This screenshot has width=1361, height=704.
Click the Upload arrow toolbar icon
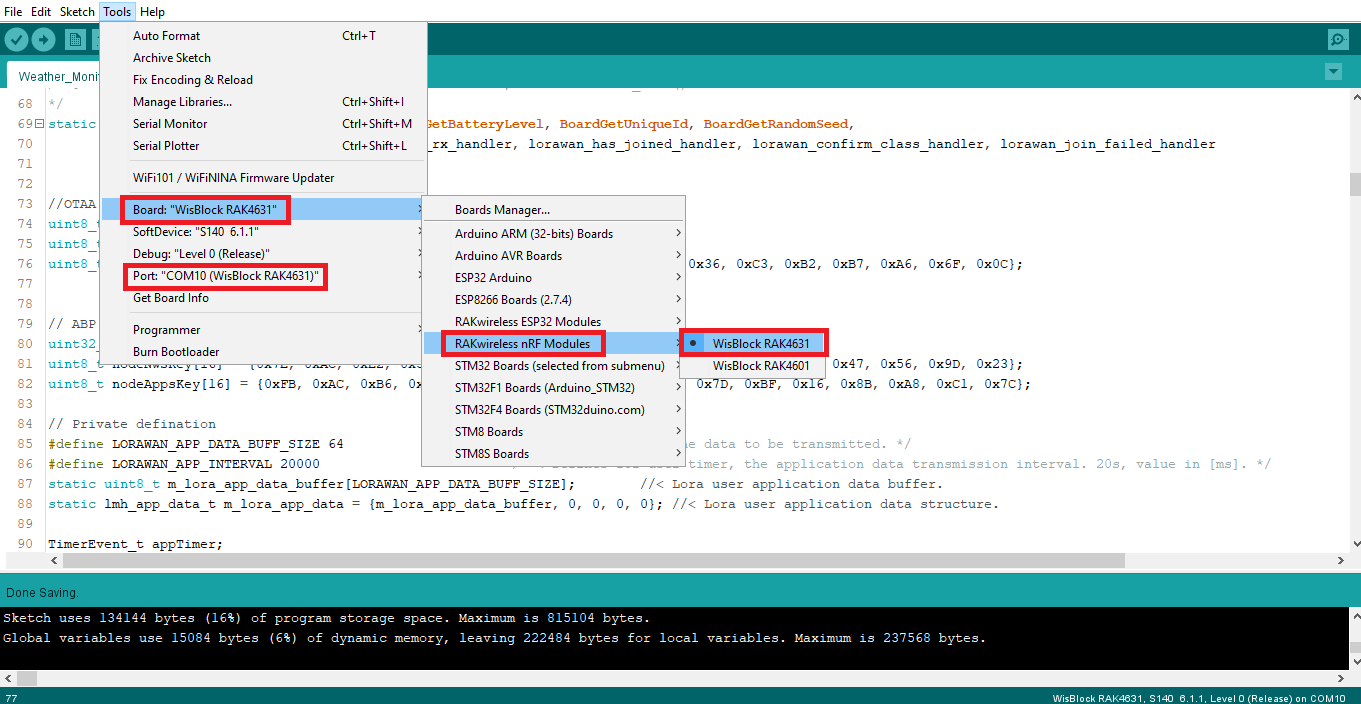(43, 39)
